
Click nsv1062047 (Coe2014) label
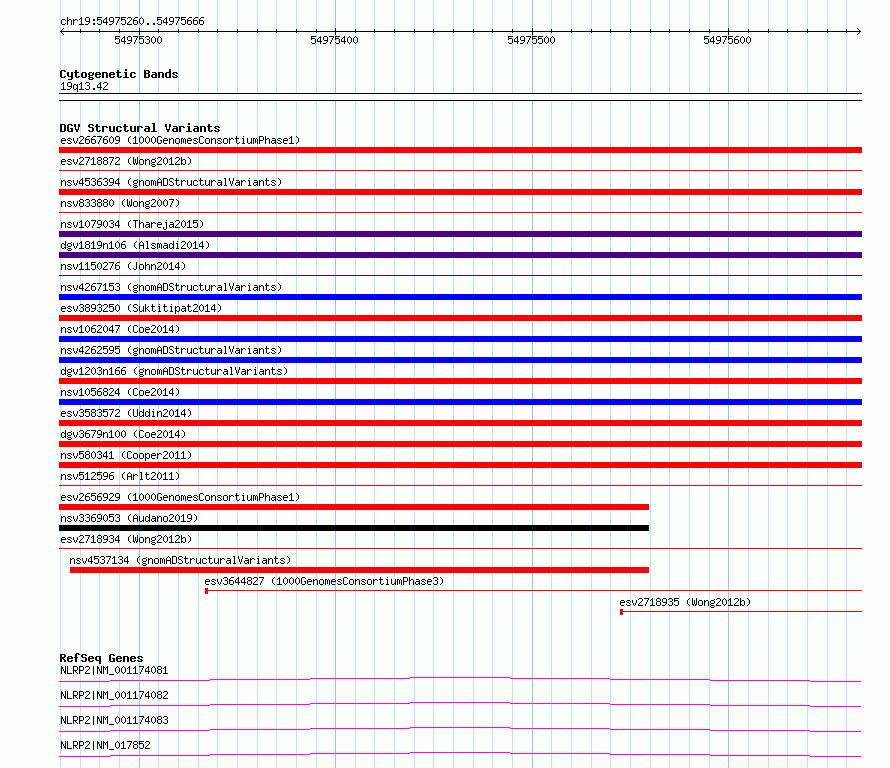(x=120, y=329)
